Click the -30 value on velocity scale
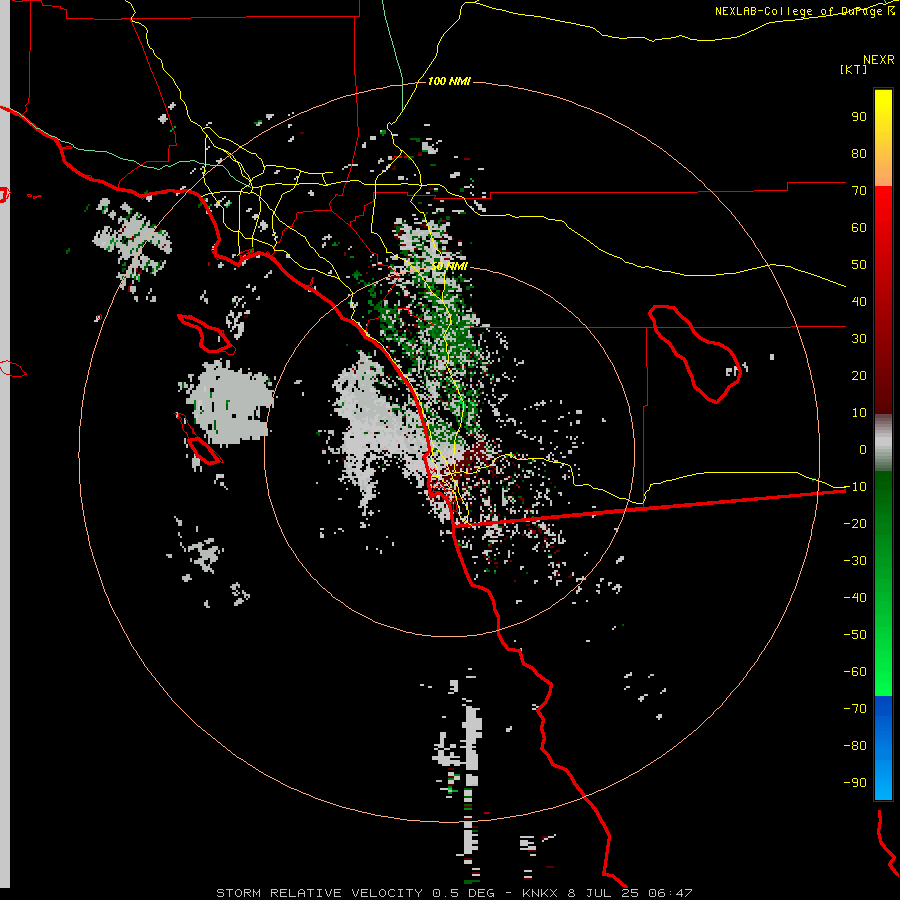 pos(855,560)
